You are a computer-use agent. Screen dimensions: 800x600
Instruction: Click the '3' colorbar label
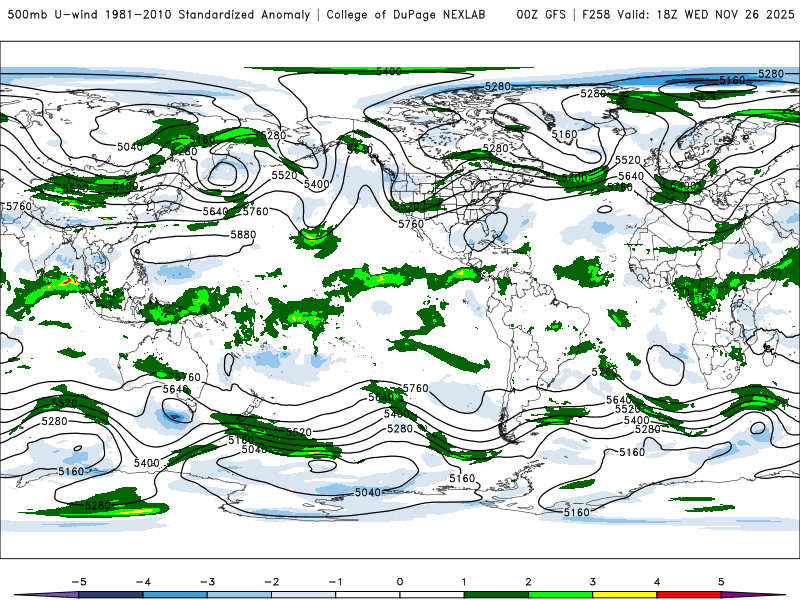pos(593,582)
